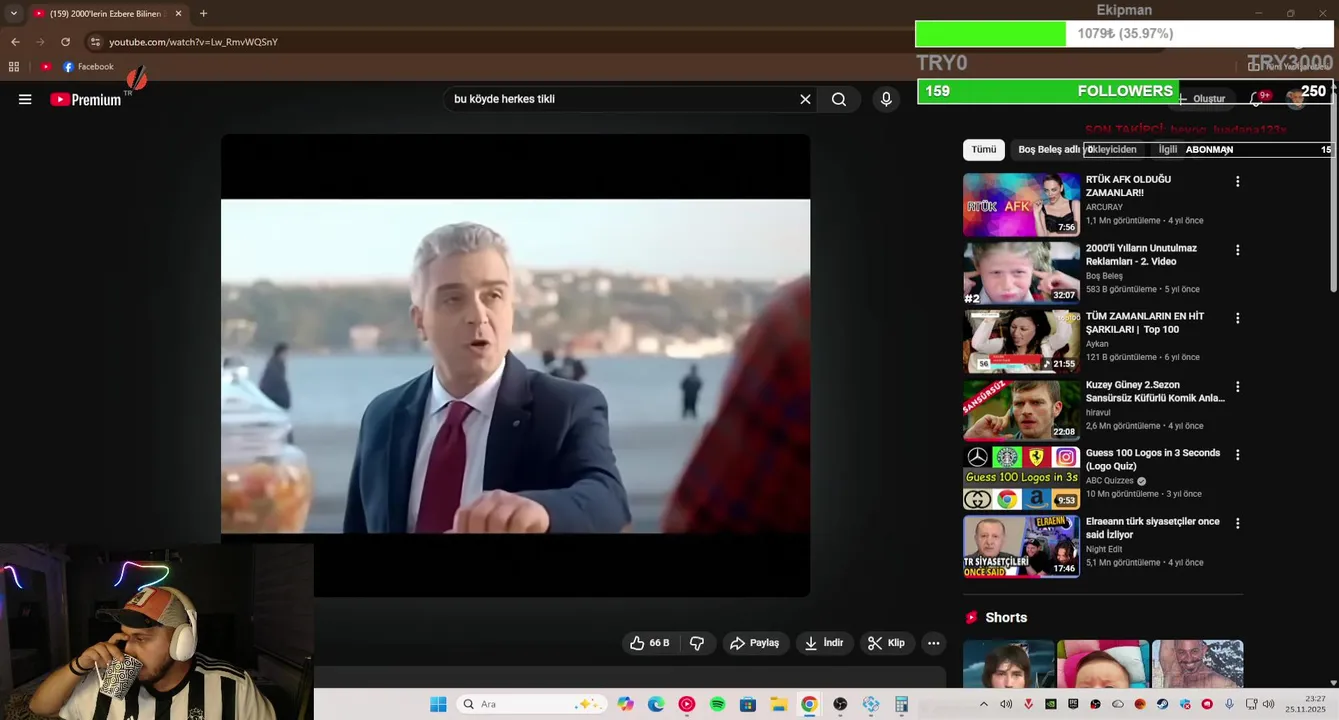Click the magnifier search button
Viewport: 1339px width, 720px height.
tap(839, 99)
